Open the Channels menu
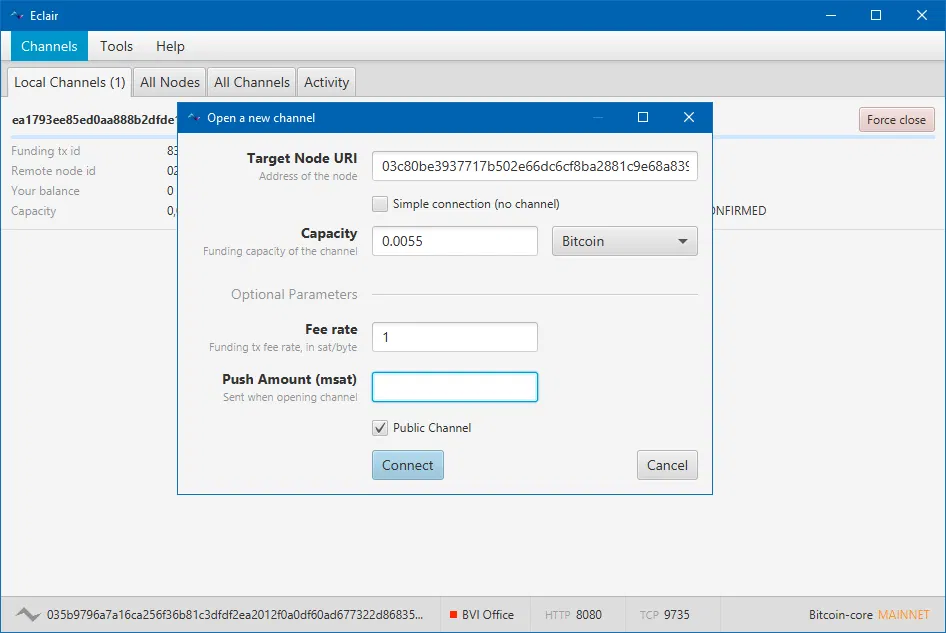Image resolution: width=946 pixels, height=633 pixels. pyautogui.click(x=49, y=46)
